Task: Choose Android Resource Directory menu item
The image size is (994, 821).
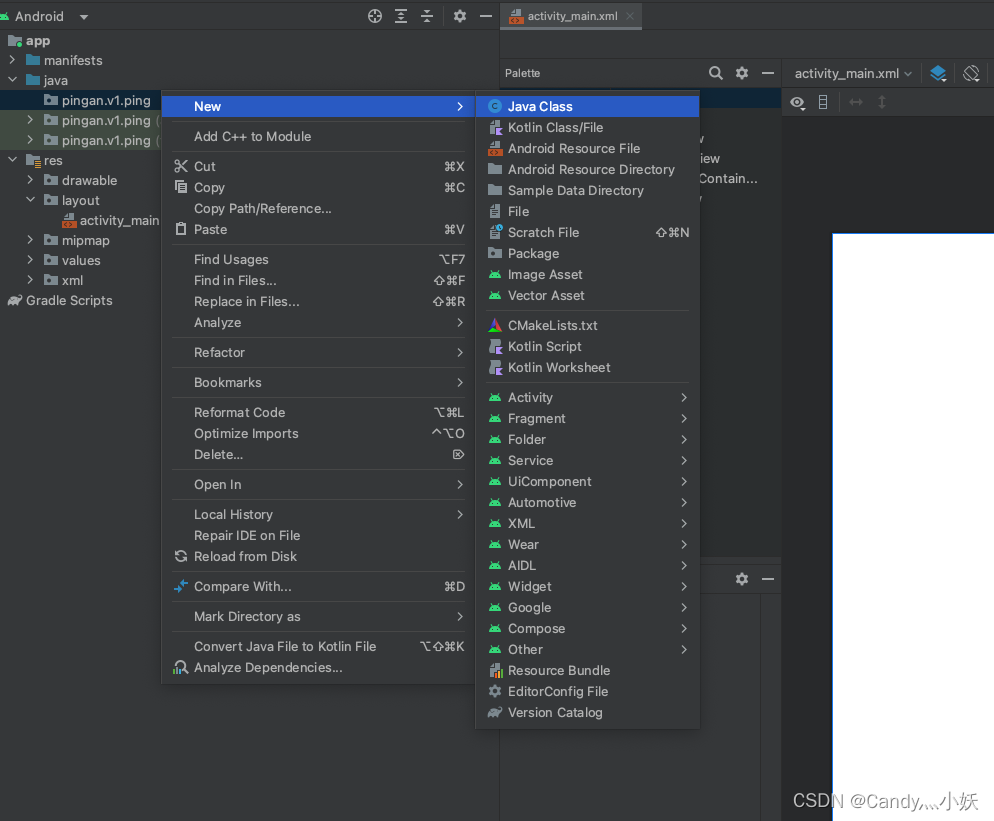Action: pos(587,169)
